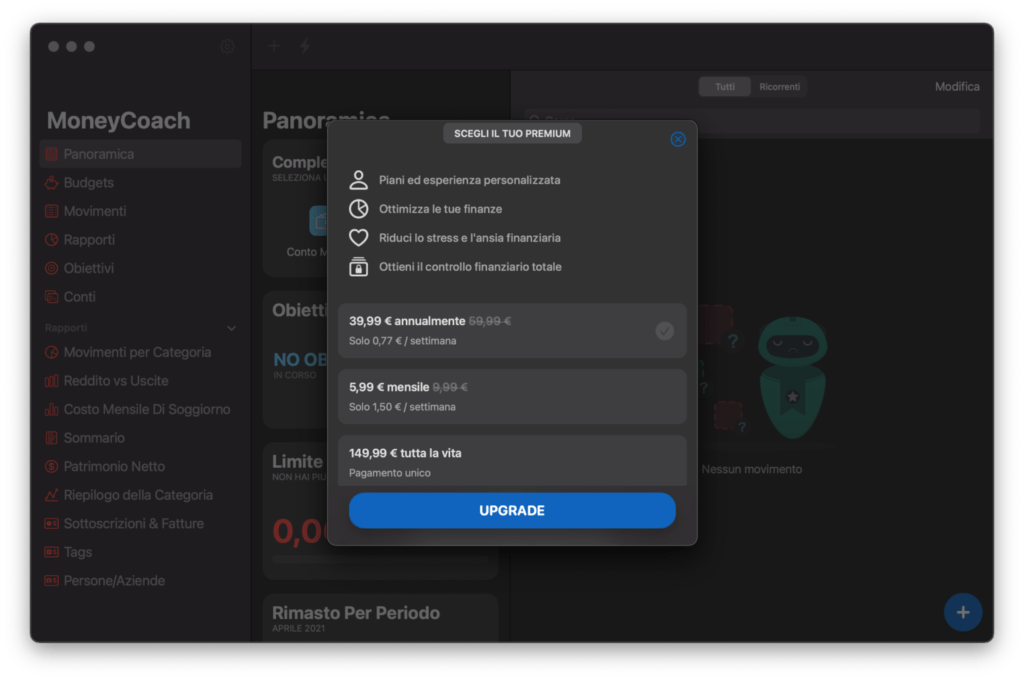Open the Rapporti label in sidebar

point(89,240)
